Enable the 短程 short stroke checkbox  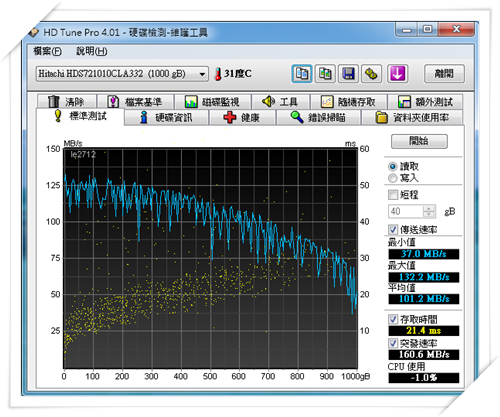393,194
